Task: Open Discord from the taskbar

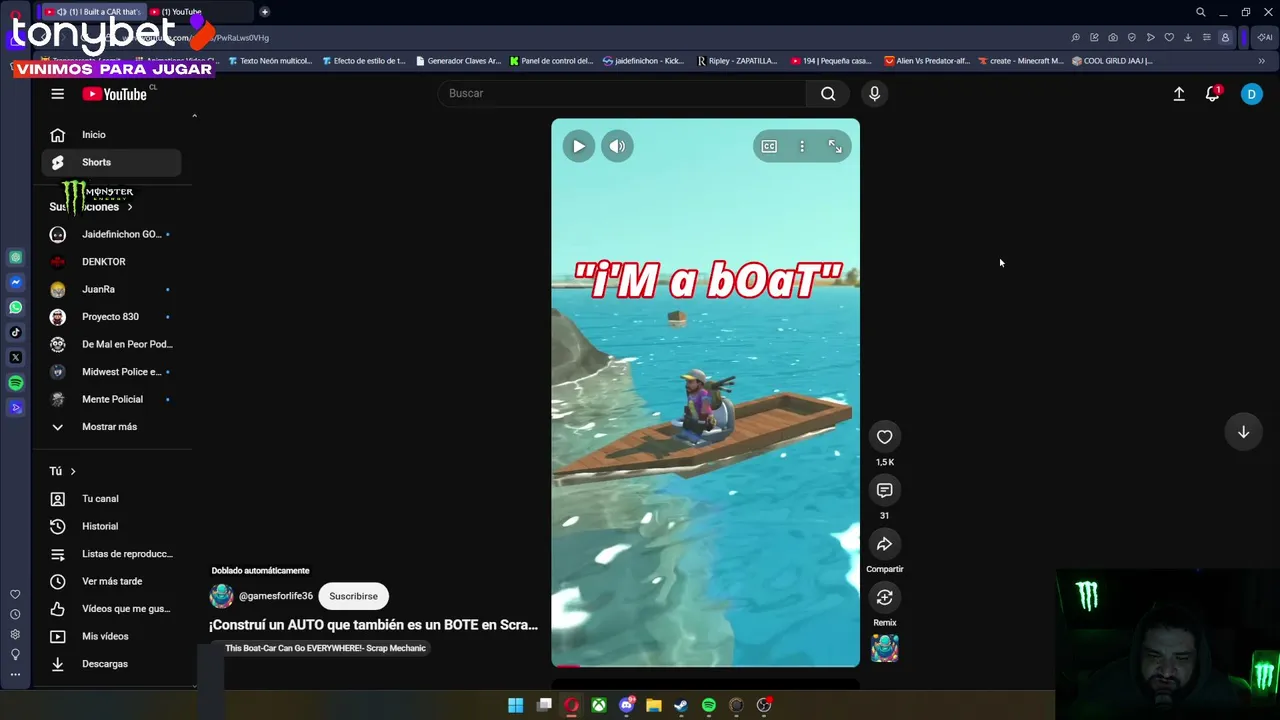Action: click(627, 705)
